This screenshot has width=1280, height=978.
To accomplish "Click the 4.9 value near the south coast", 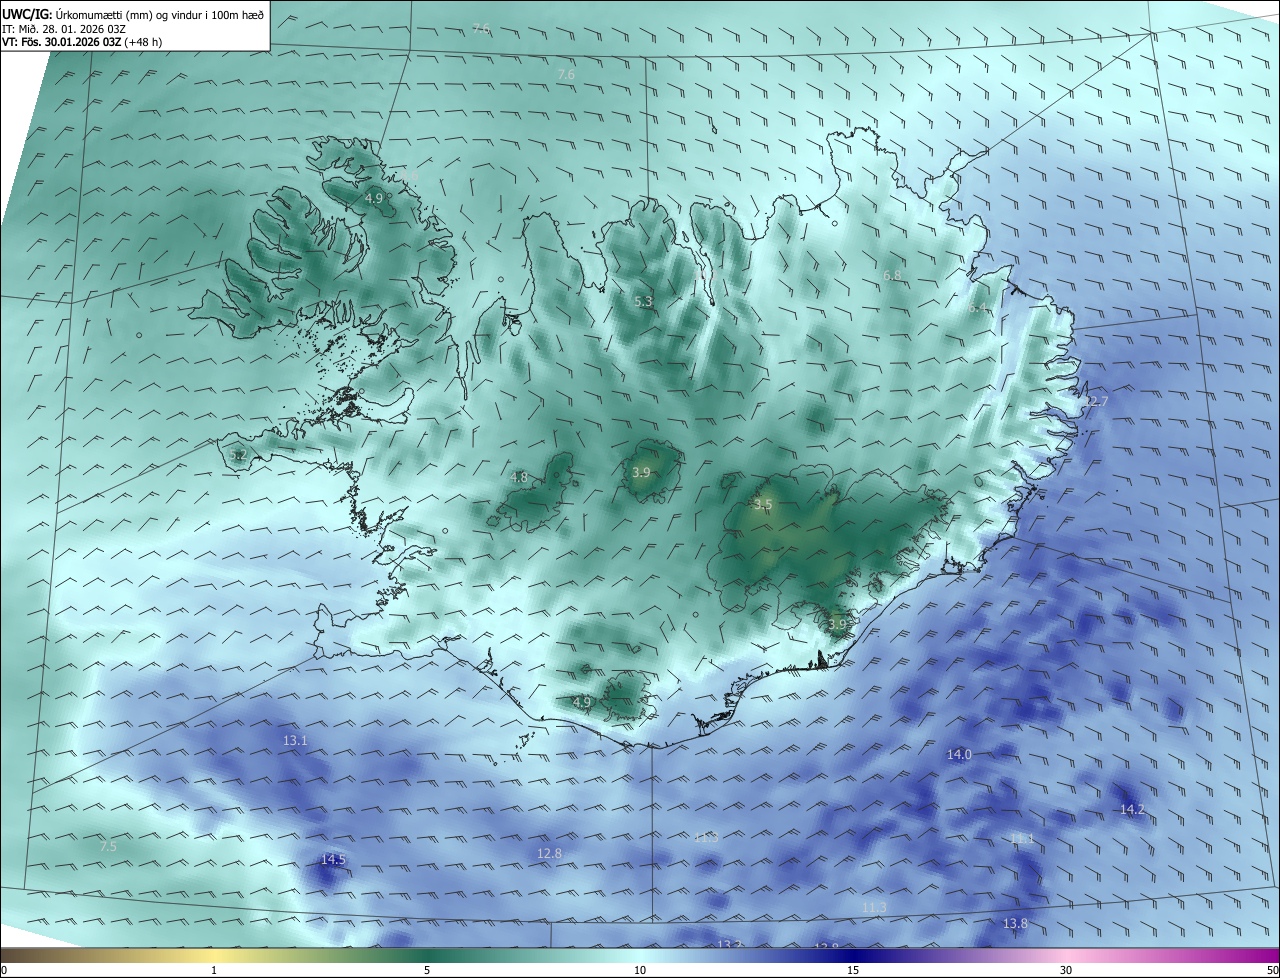I will pos(581,702).
